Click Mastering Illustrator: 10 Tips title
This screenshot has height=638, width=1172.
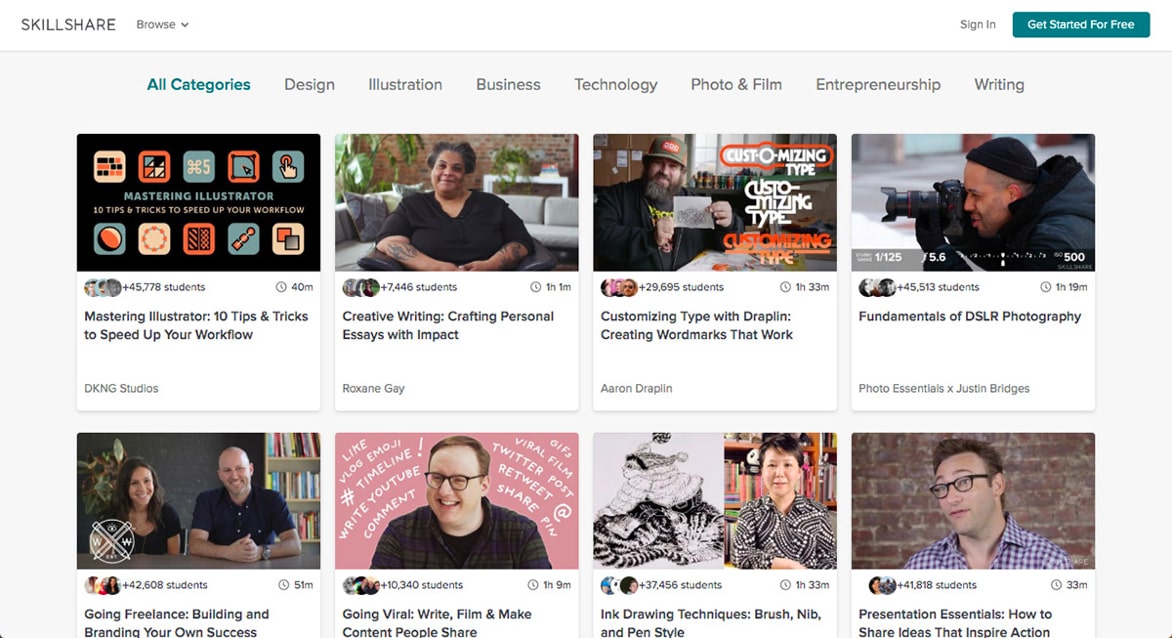coord(196,326)
